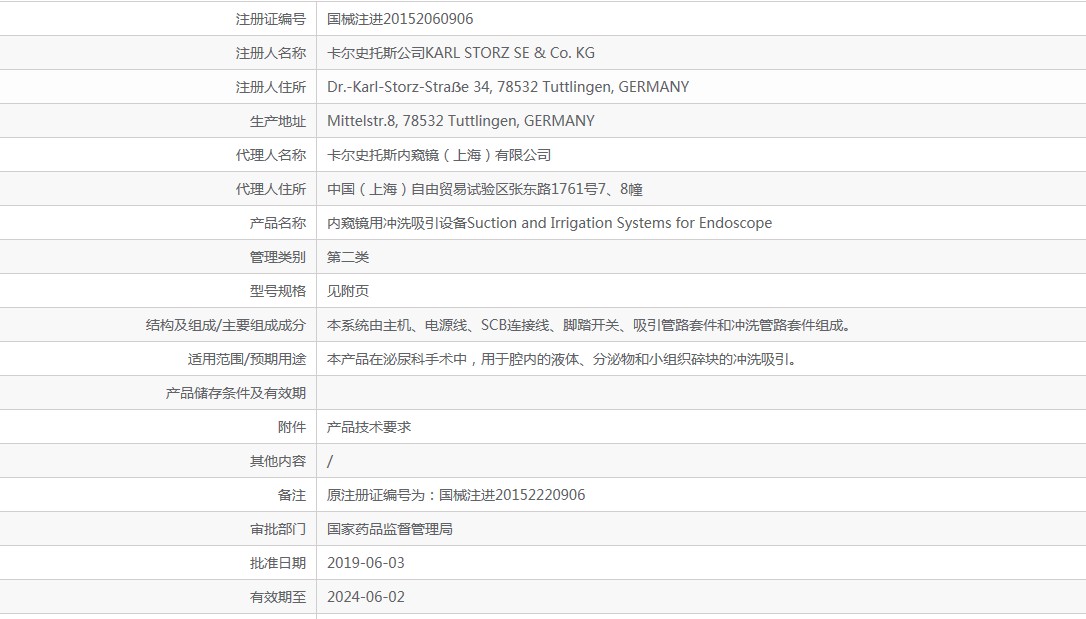Click the 产品技术要求 attachment value
The image size is (1086, 619).
pyautogui.click(x=369, y=426)
